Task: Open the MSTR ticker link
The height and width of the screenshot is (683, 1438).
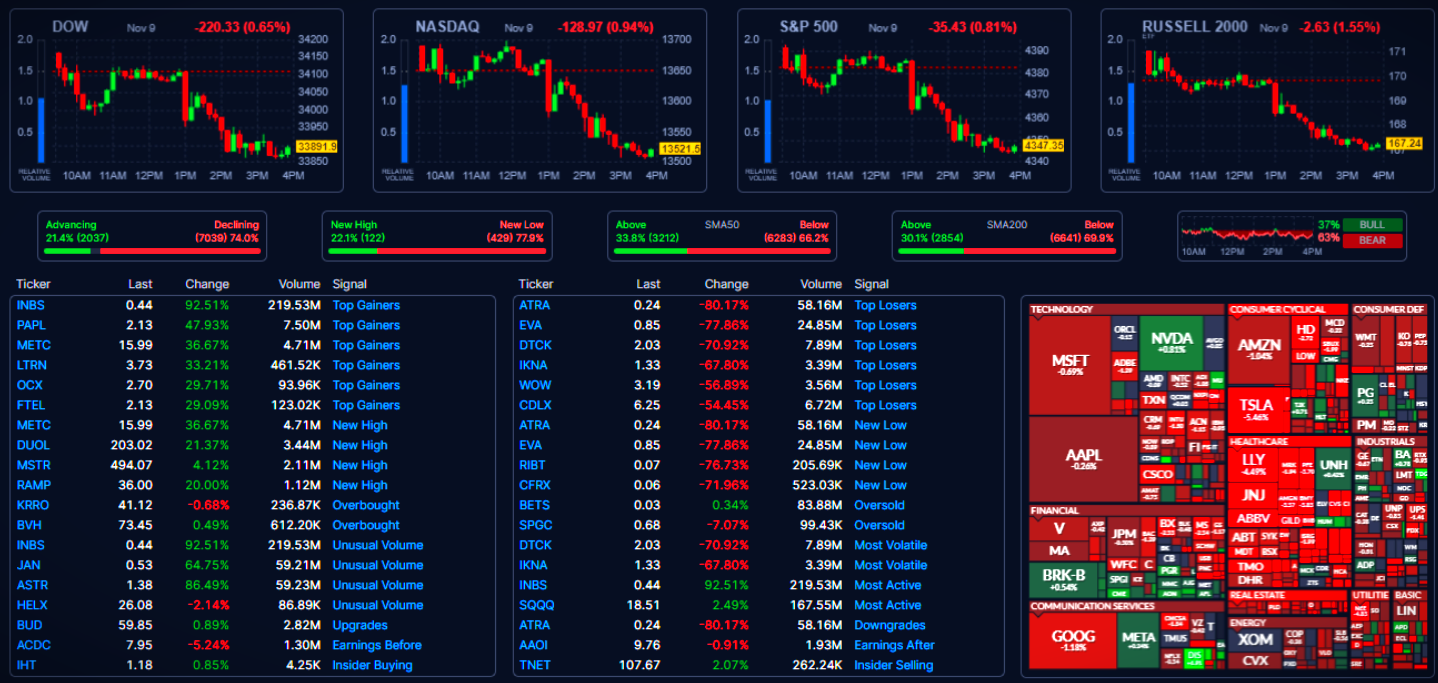Action: click(33, 465)
